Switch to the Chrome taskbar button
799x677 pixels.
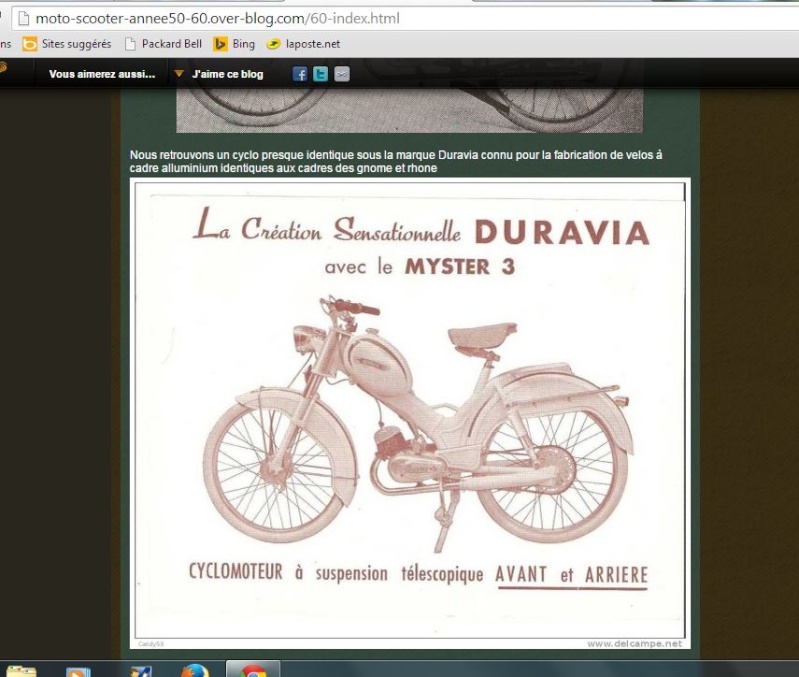(253, 669)
